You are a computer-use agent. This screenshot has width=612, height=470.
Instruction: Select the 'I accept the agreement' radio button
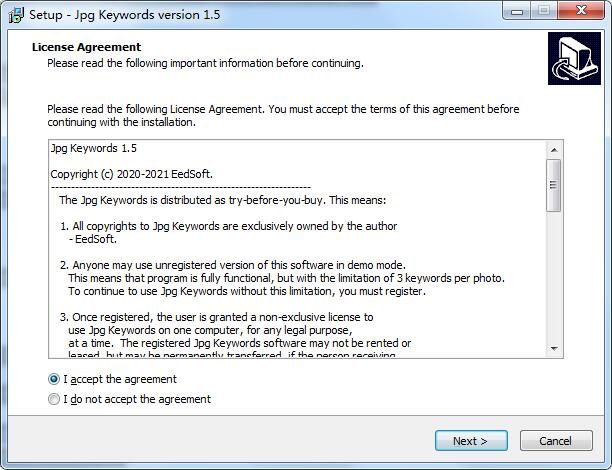coord(54,379)
